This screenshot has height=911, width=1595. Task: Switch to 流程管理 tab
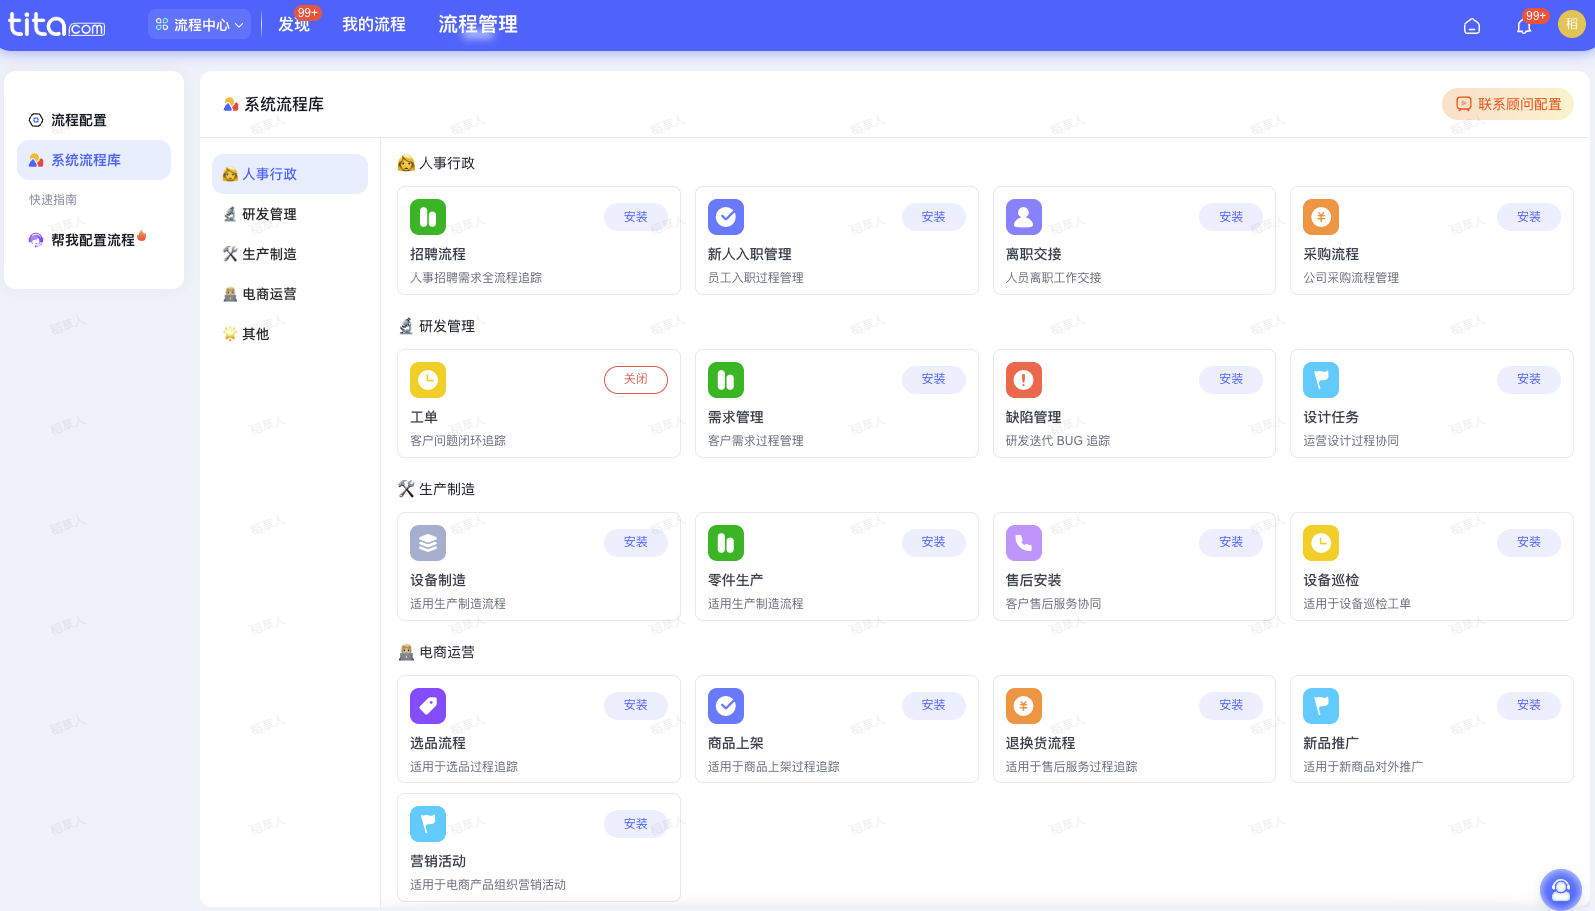(x=478, y=24)
